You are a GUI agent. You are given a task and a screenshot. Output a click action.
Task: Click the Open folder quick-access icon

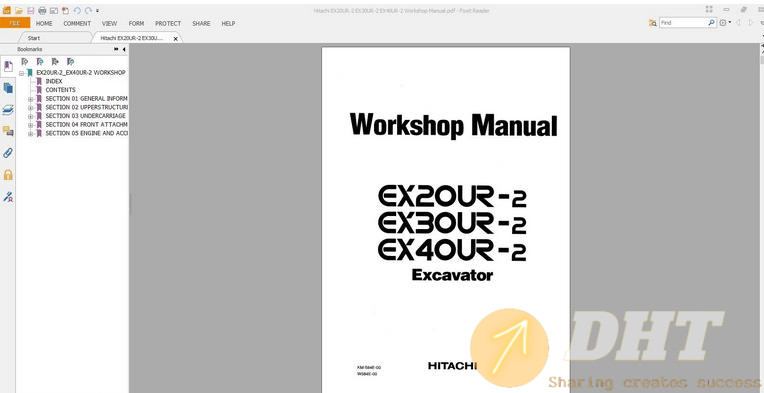[x=19, y=10]
